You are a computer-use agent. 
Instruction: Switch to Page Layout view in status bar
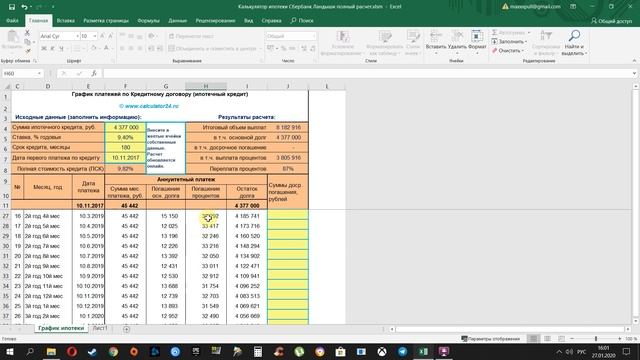tap(547, 339)
